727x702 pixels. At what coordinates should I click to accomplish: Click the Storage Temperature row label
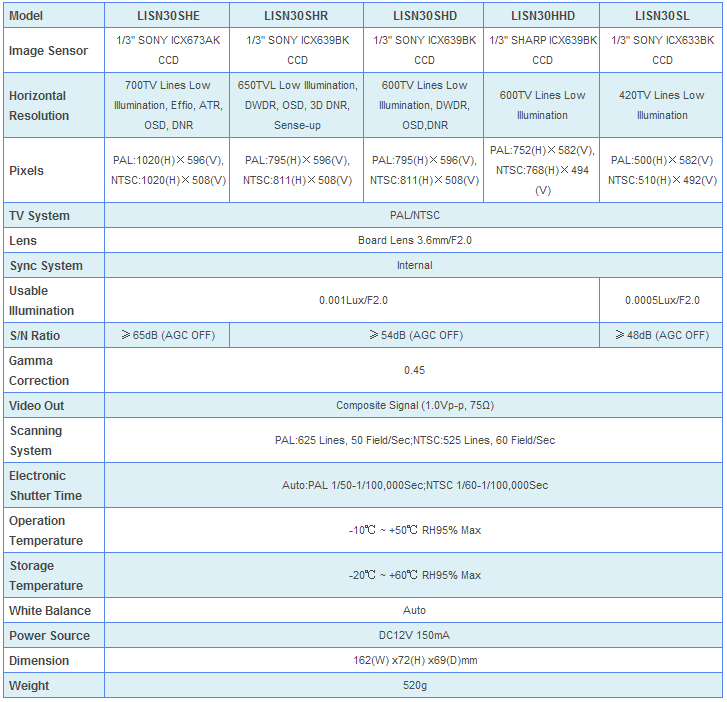tap(54, 575)
